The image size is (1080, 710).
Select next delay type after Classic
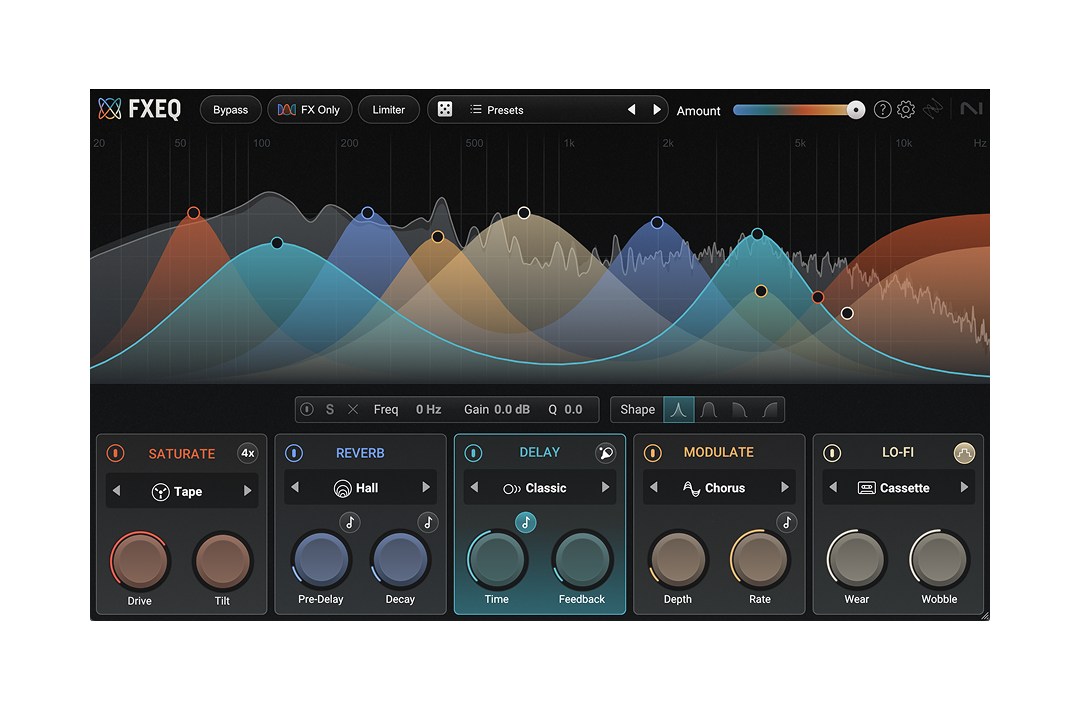[605, 487]
